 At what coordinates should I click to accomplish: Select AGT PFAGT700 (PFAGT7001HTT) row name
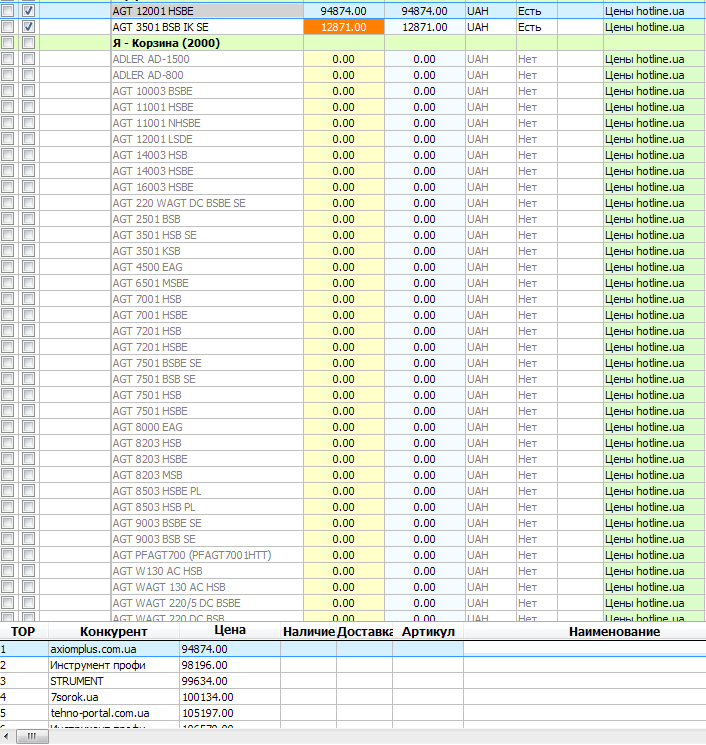click(x=192, y=555)
